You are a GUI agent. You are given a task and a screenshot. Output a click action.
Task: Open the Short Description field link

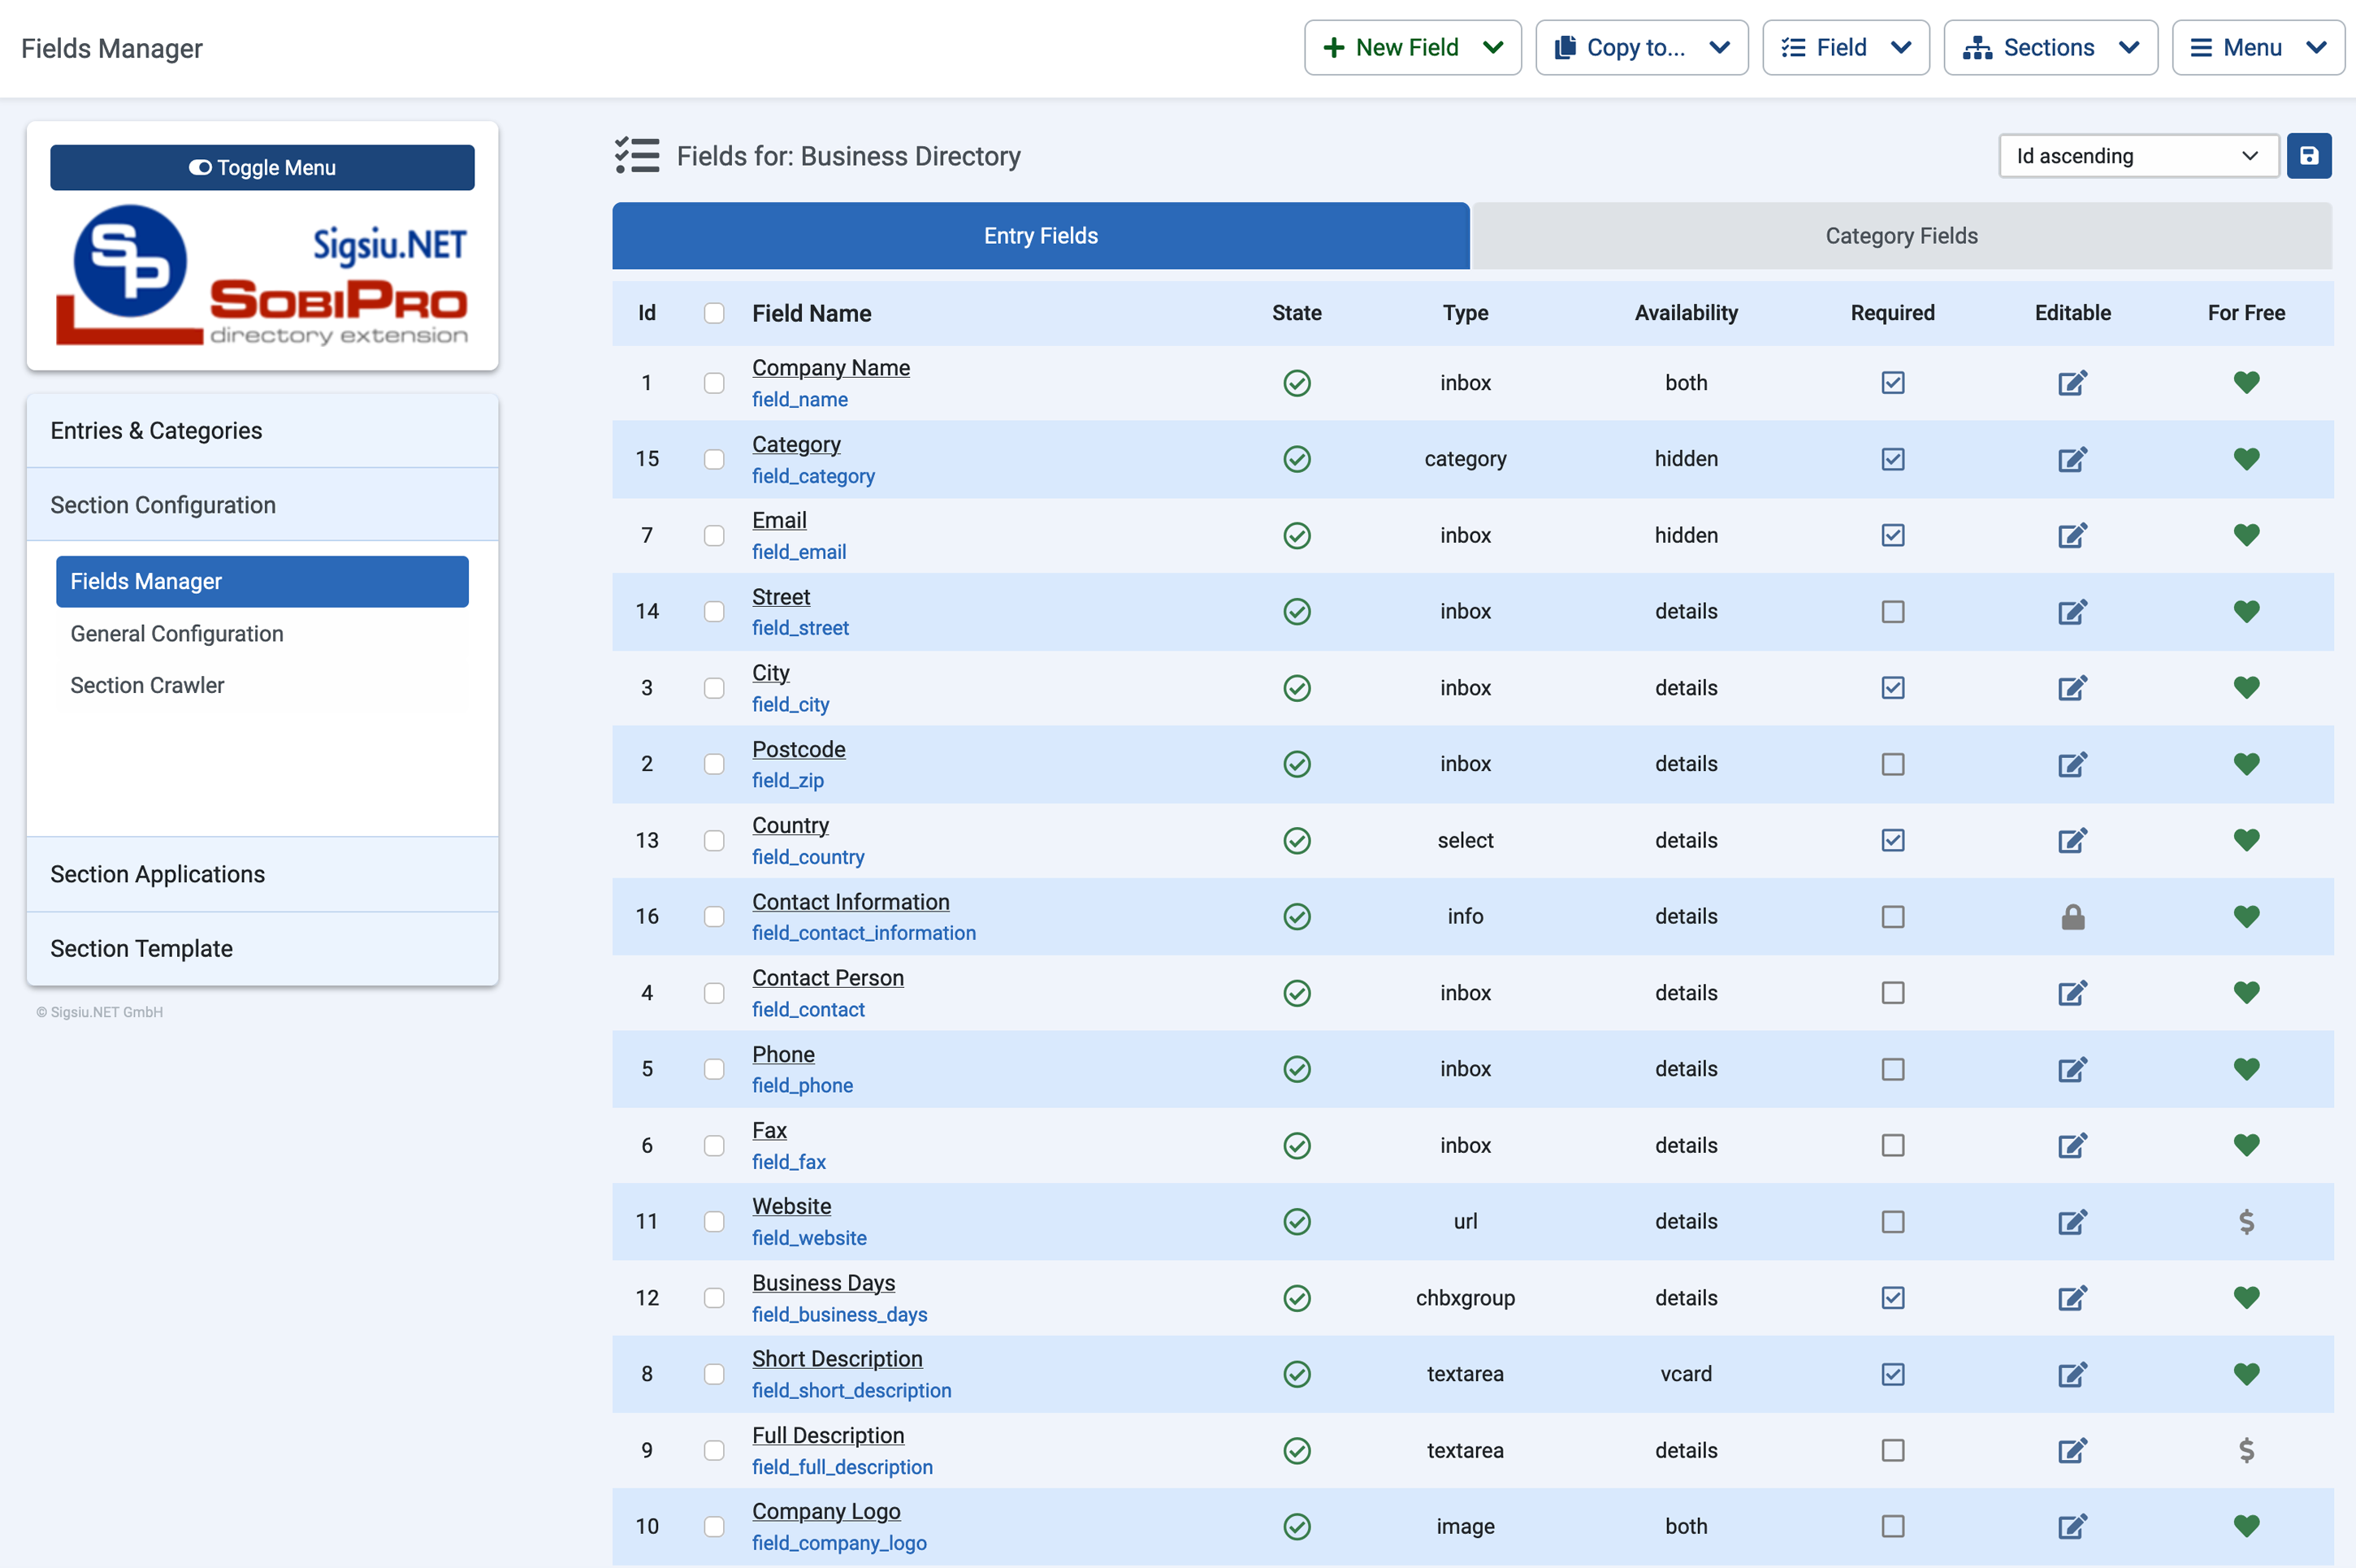pyautogui.click(x=837, y=1359)
